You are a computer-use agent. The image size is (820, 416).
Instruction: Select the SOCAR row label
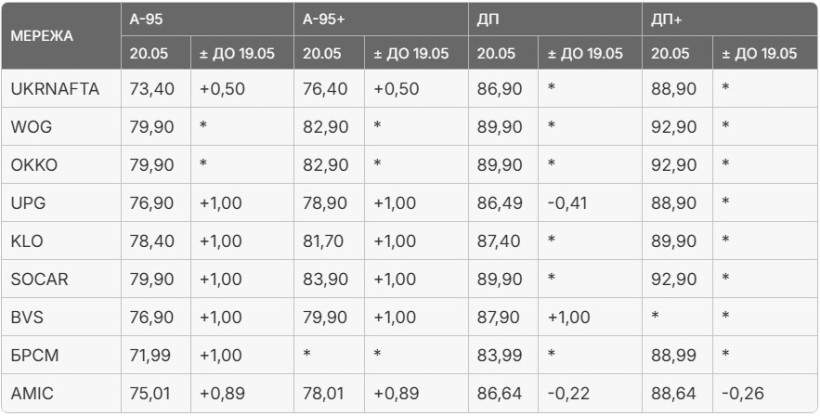[40, 279]
